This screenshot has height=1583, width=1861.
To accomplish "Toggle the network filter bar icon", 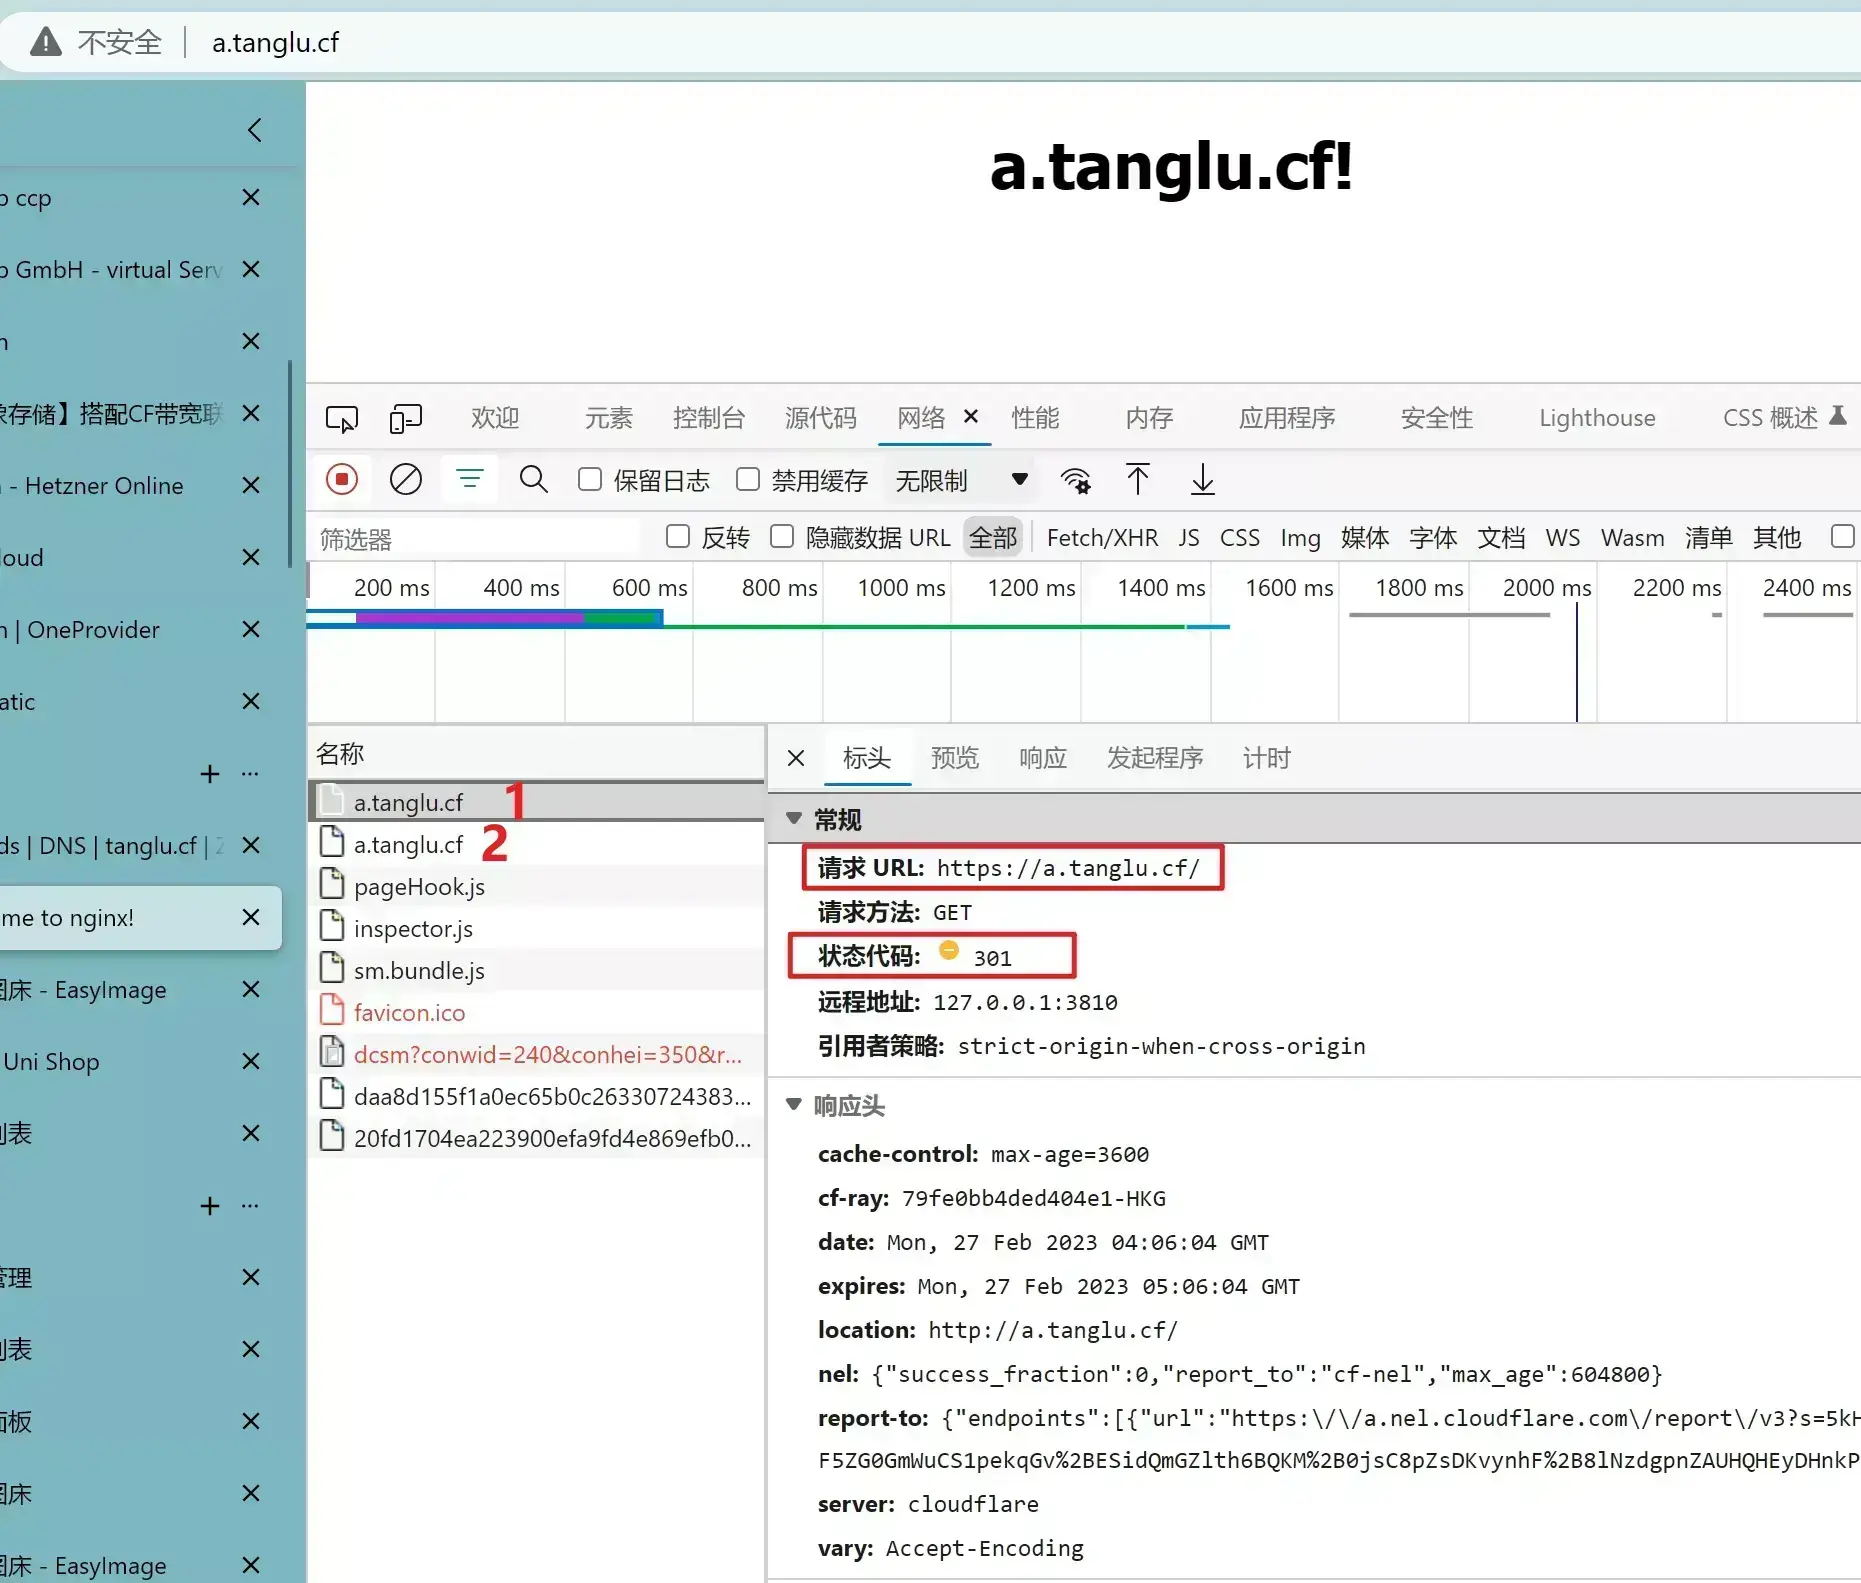I will click(469, 479).
